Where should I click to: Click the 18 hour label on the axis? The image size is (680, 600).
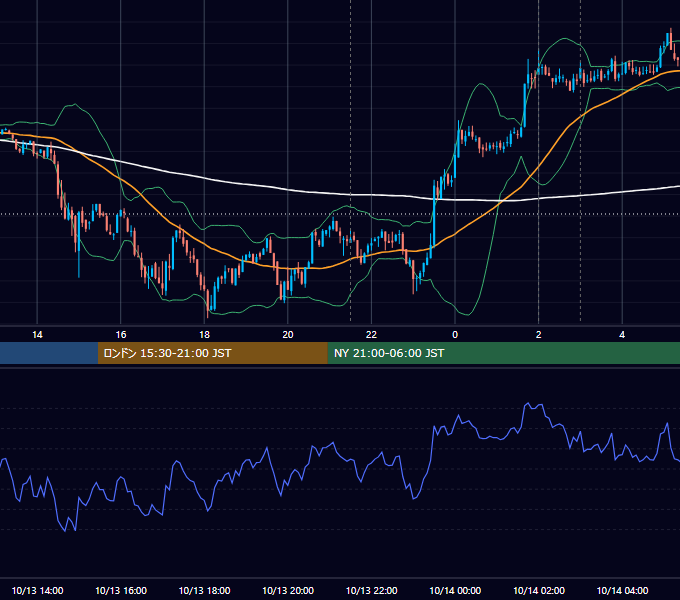coord(204,335)
